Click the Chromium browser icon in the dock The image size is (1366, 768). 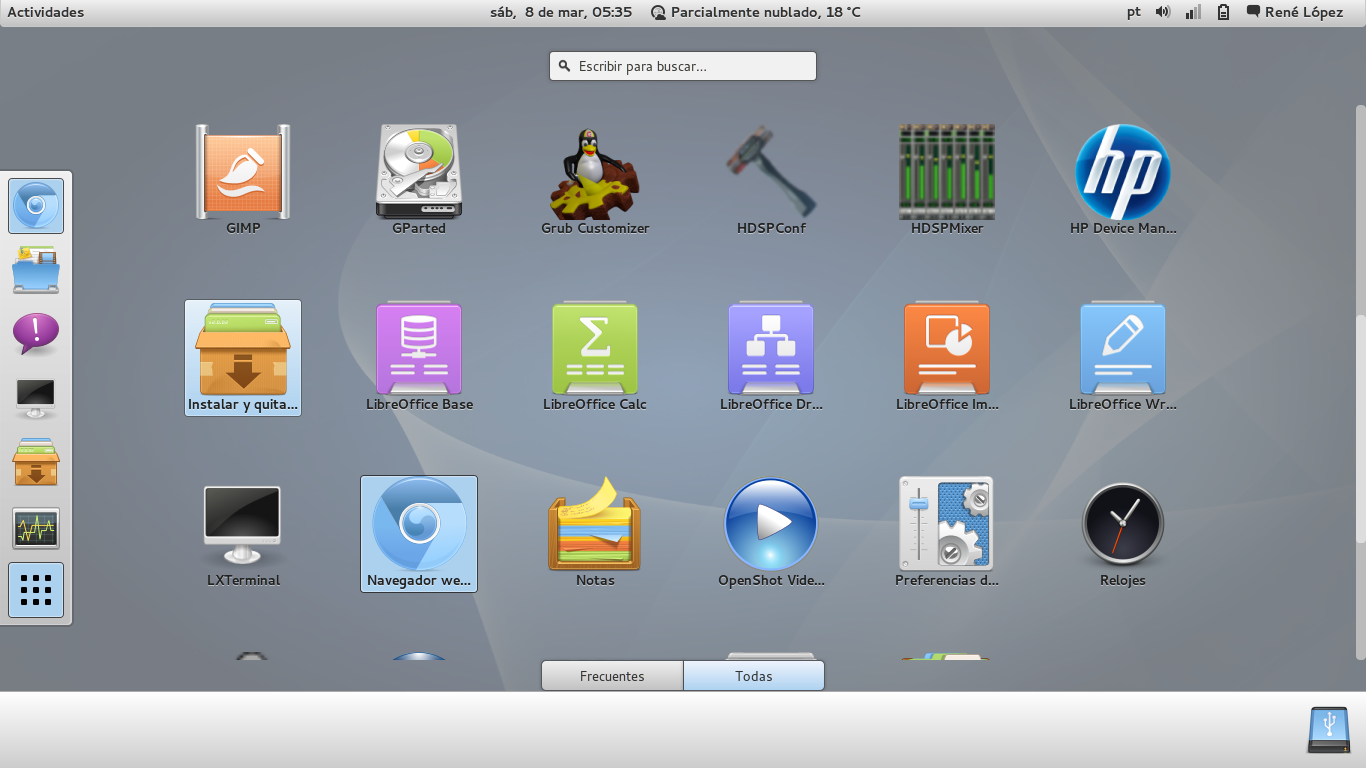pos(36,206)
